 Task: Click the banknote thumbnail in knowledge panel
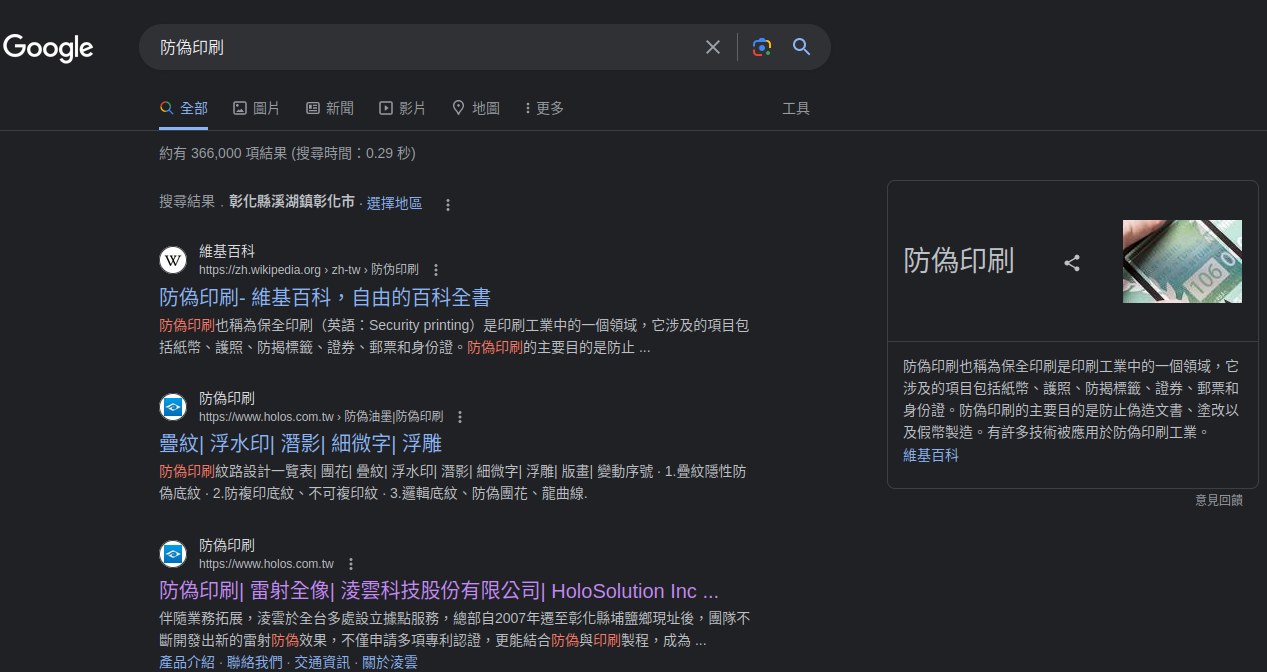[1182, 261]
